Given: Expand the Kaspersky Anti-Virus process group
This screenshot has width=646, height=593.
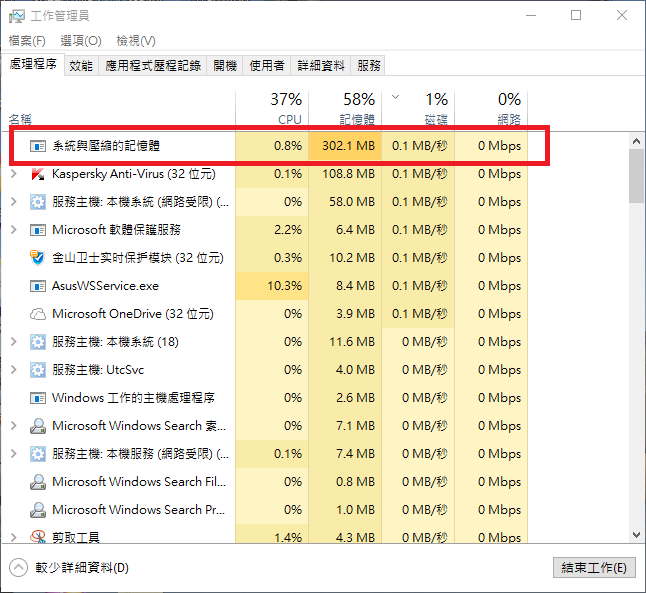Looking at the screenshot, I should (14, 174).
